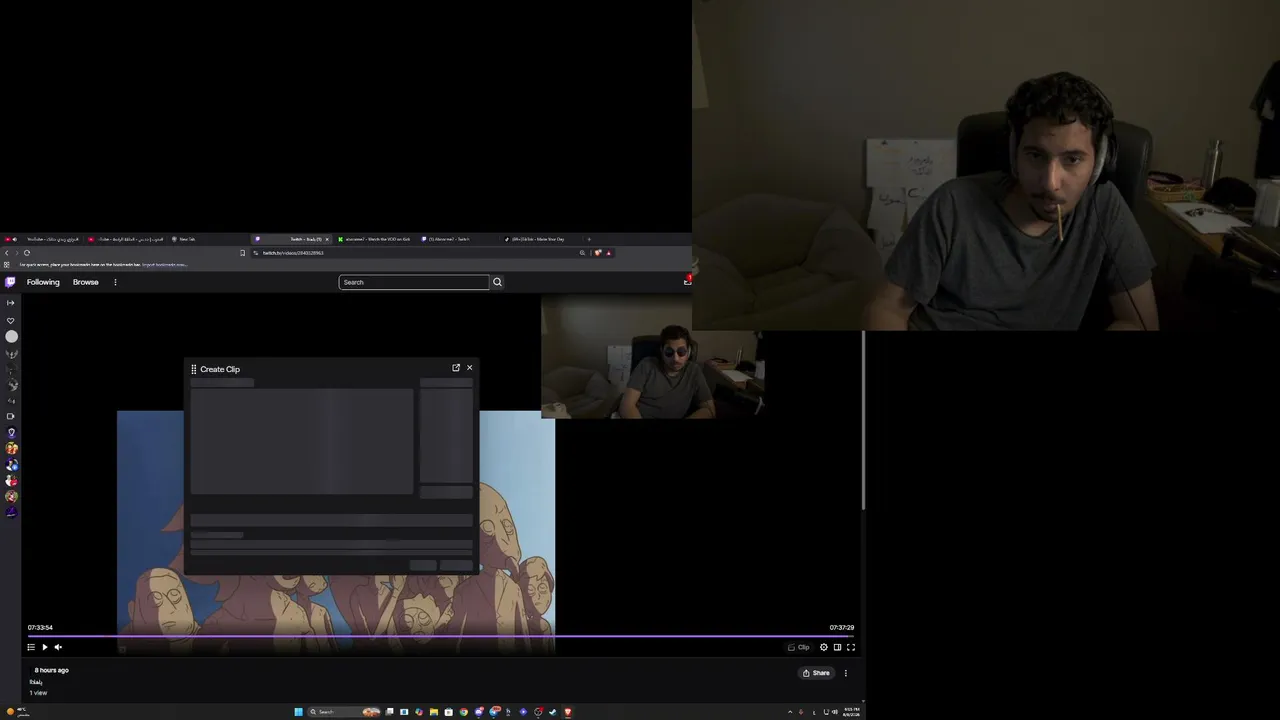Image resolution: width=1280 pixels, height=720 pixels.
Task: Open the Following page
Action: (x=43, y=282)
